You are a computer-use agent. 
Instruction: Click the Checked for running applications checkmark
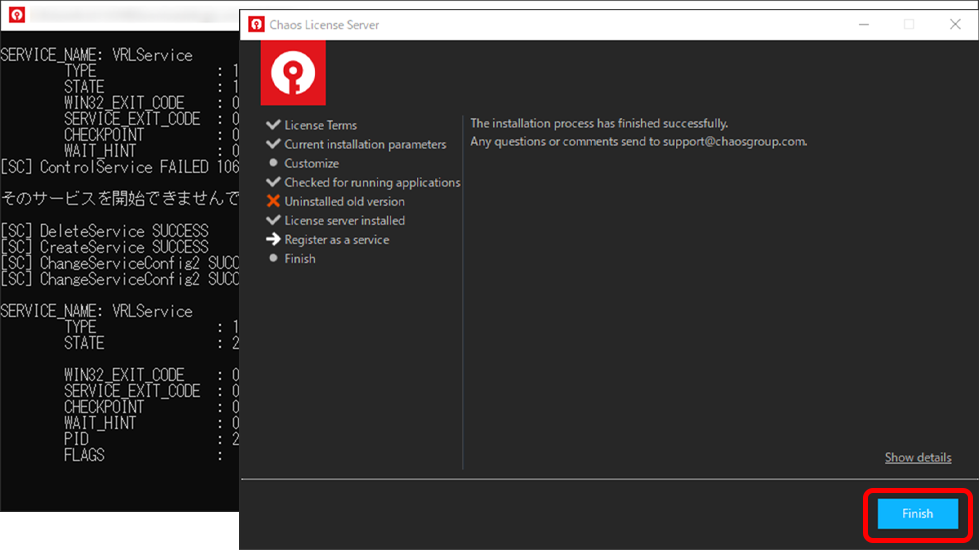pyautogui.click(x=273, y=182)
